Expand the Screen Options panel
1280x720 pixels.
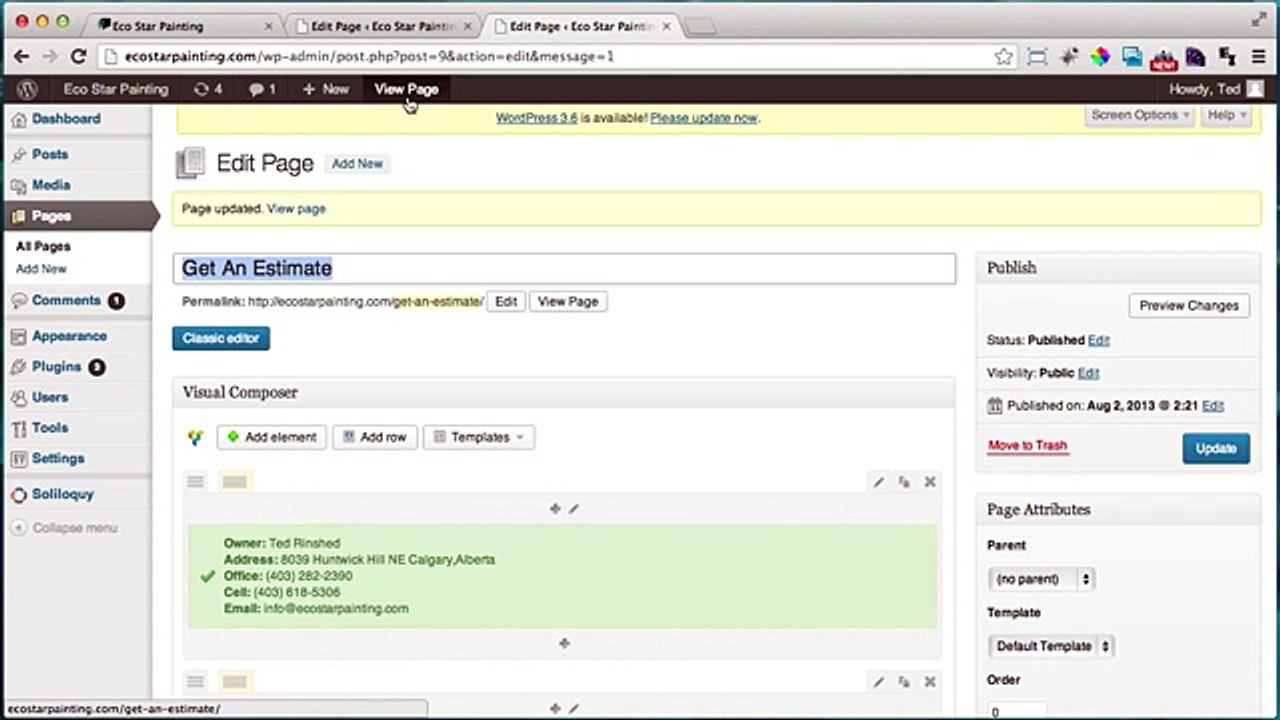(1140, 115)
